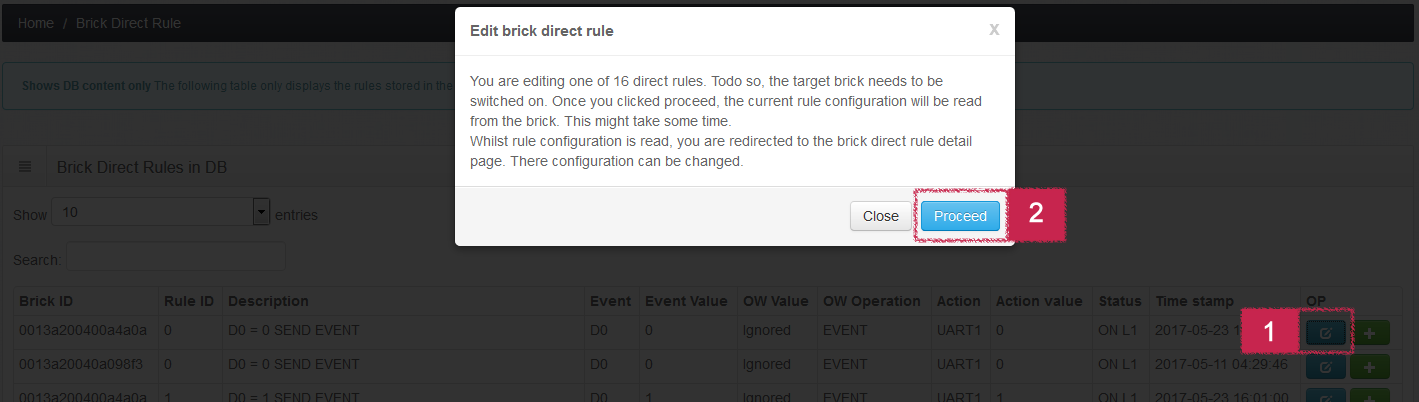Sort by OW Operation column header

click(872, 301)
